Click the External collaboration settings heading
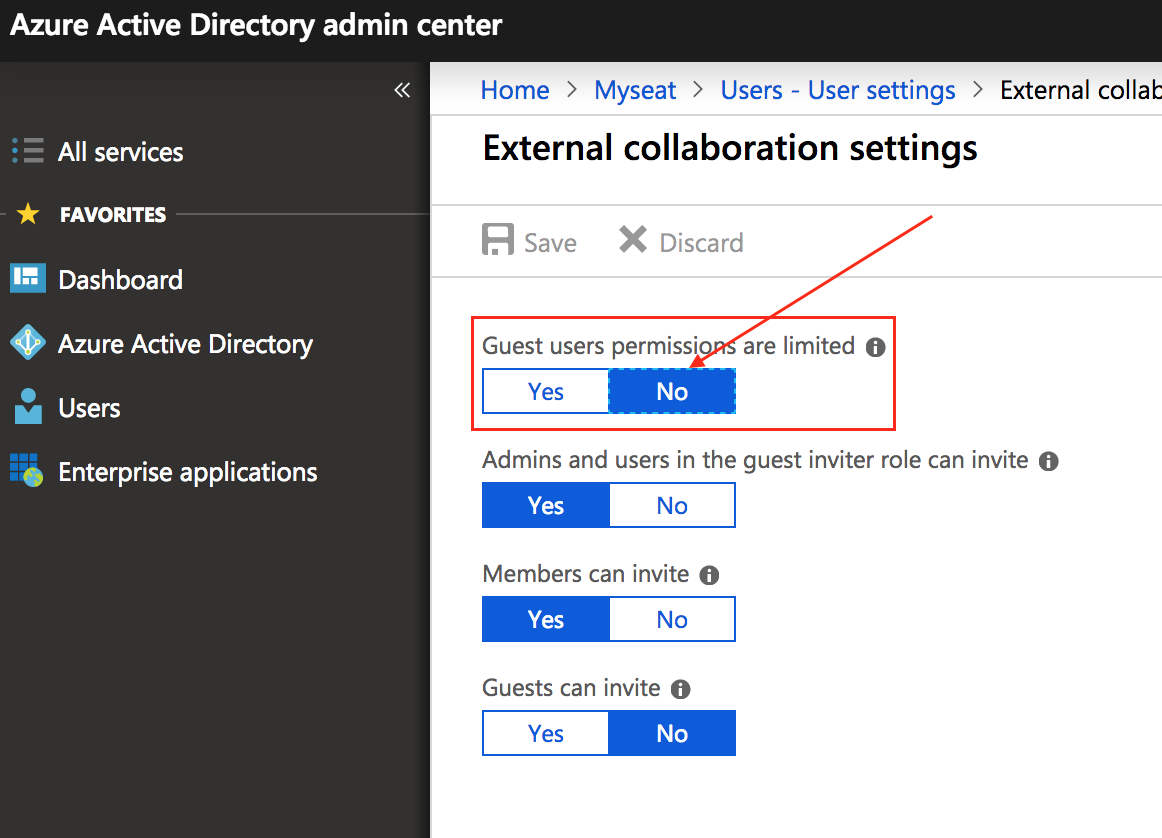This screenshot has height=838, width=1162. point(730,149)
